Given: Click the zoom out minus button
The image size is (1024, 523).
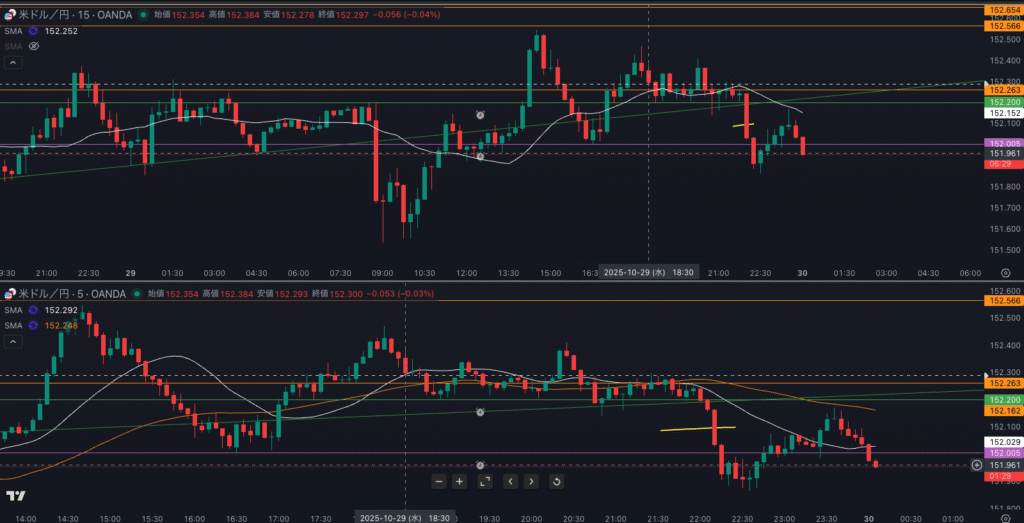Looking at the screenshot, I should 439,481.
